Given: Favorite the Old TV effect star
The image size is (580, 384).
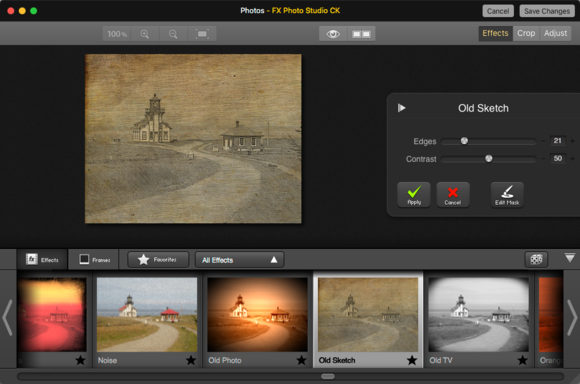Looking at the screenshot, I should 523,360.
